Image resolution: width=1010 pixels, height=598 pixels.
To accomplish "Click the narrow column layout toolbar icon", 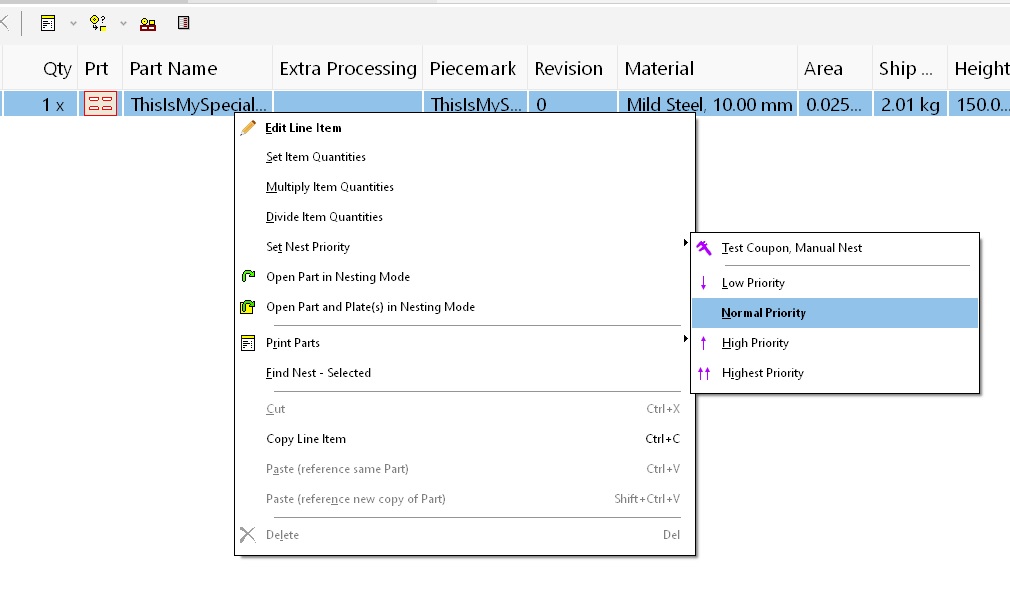I will point(184,23).
